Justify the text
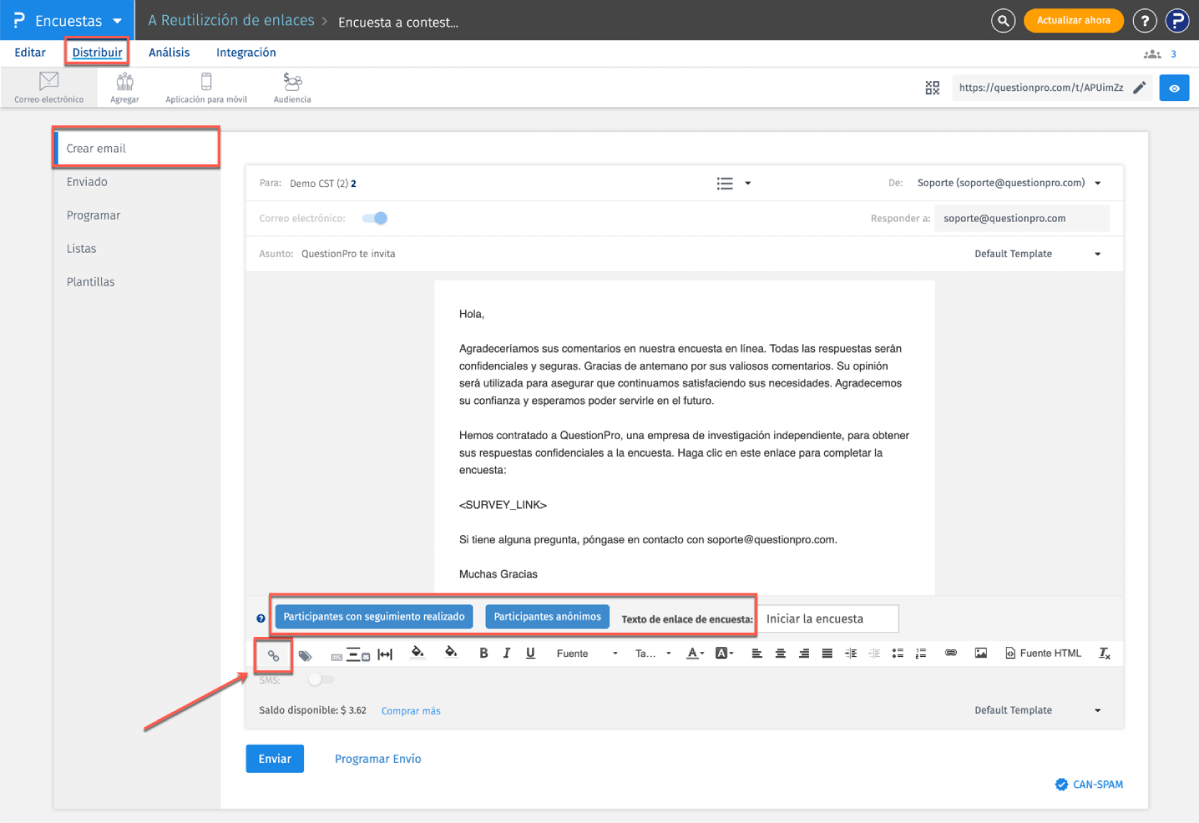Image resolution: width=1199 pixels, height=823 pixels. (x=827, y=653)
